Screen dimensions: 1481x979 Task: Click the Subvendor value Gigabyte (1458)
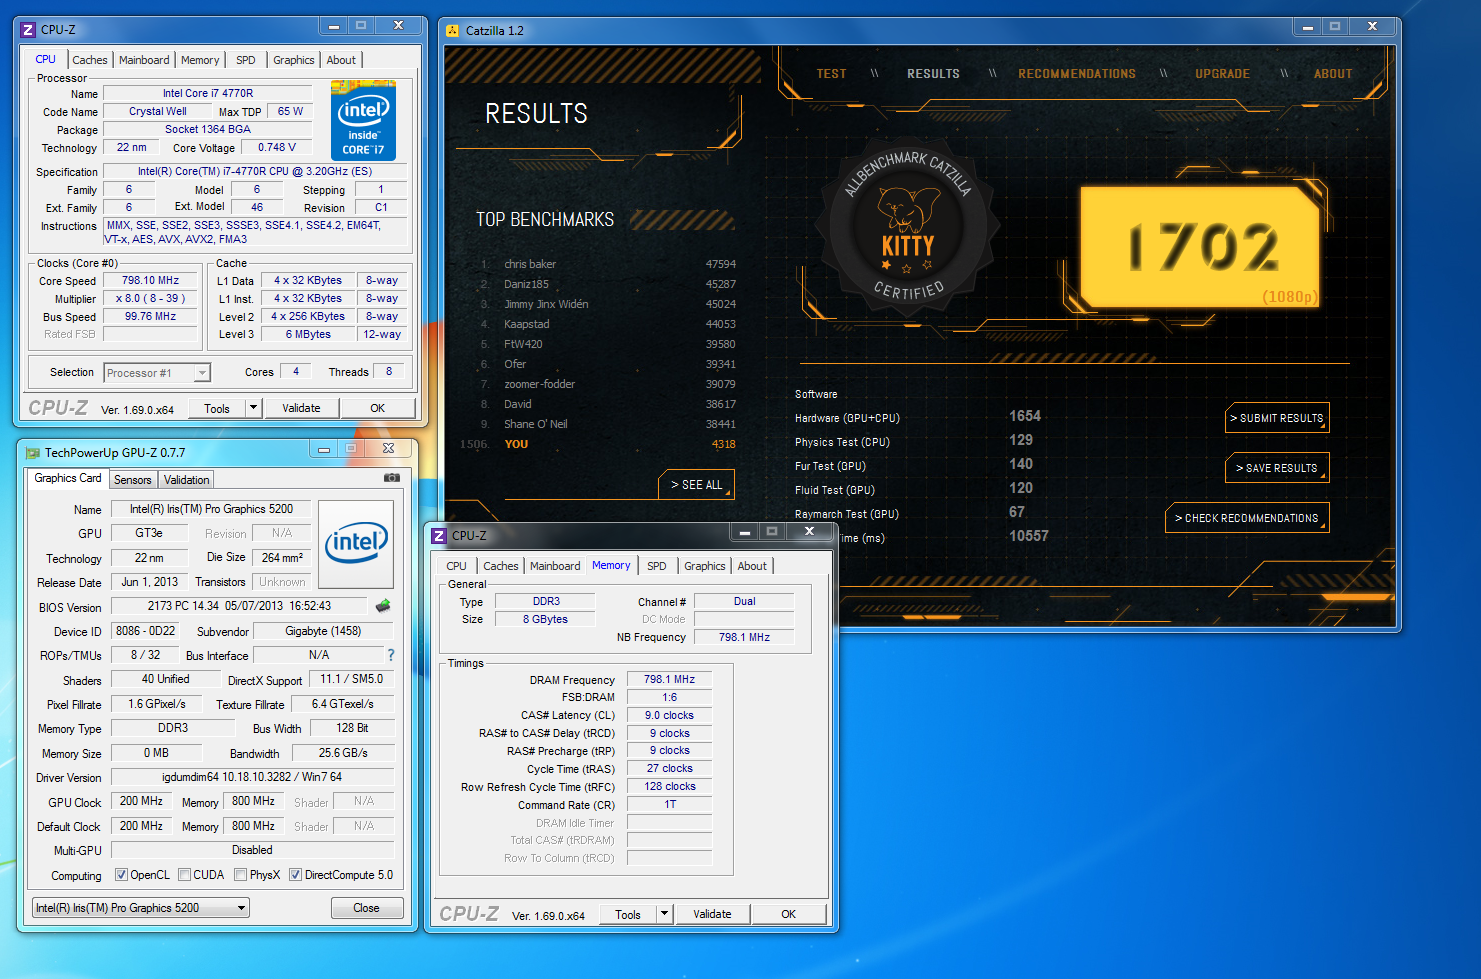pyautogui.click(x=323, y=631)
